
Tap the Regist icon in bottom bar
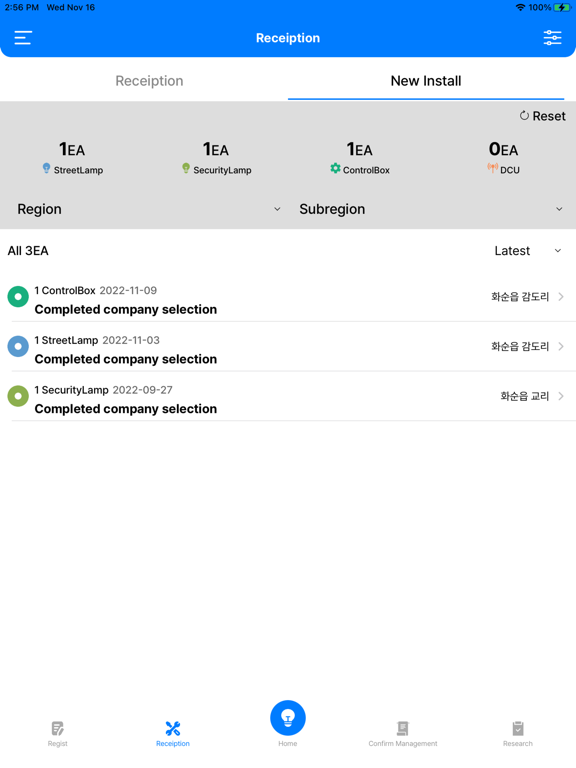coord(57,733)
